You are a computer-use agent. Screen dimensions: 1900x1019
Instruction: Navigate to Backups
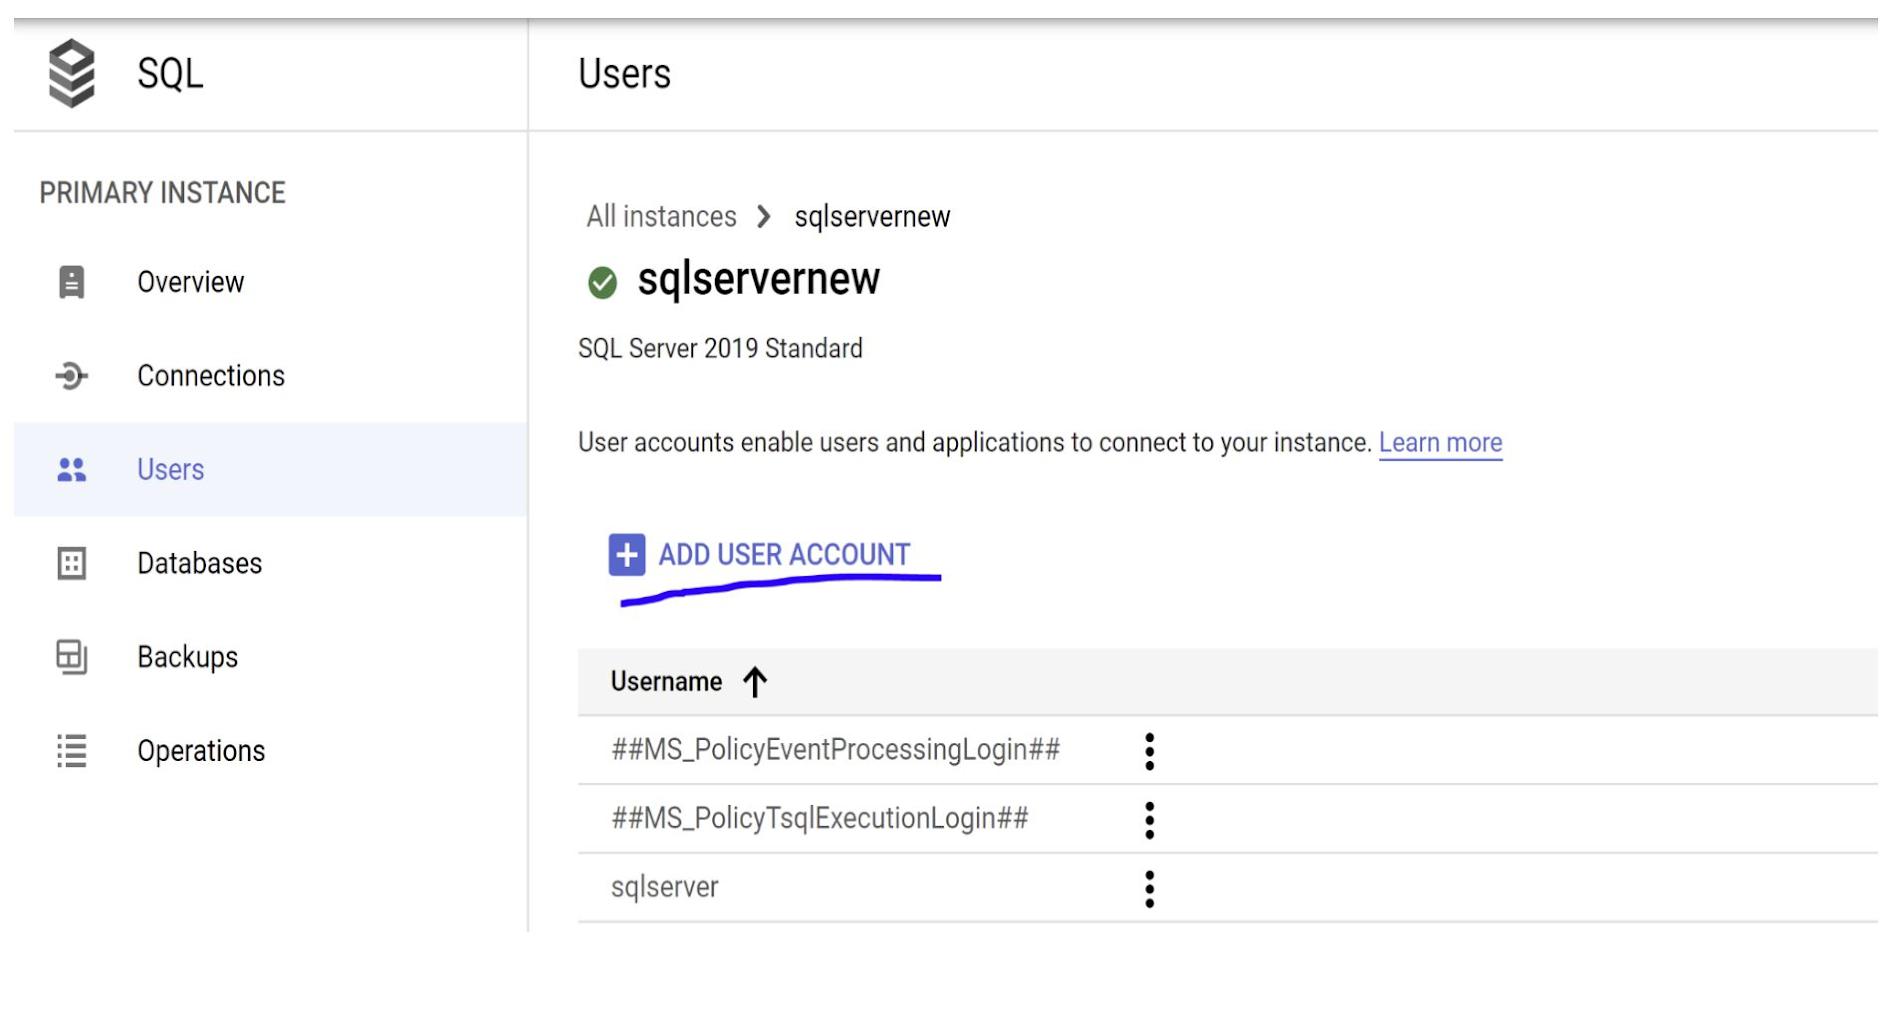187,657
